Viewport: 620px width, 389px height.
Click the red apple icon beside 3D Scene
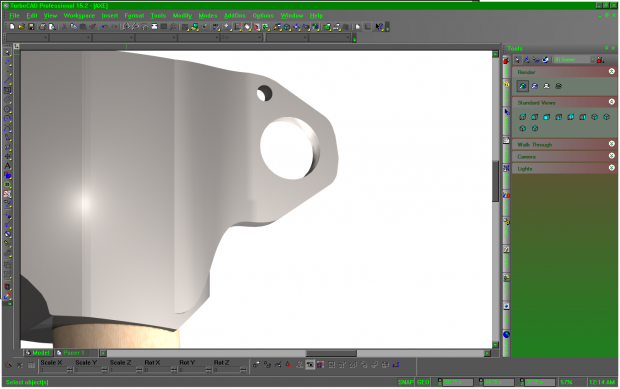(600, 60)
